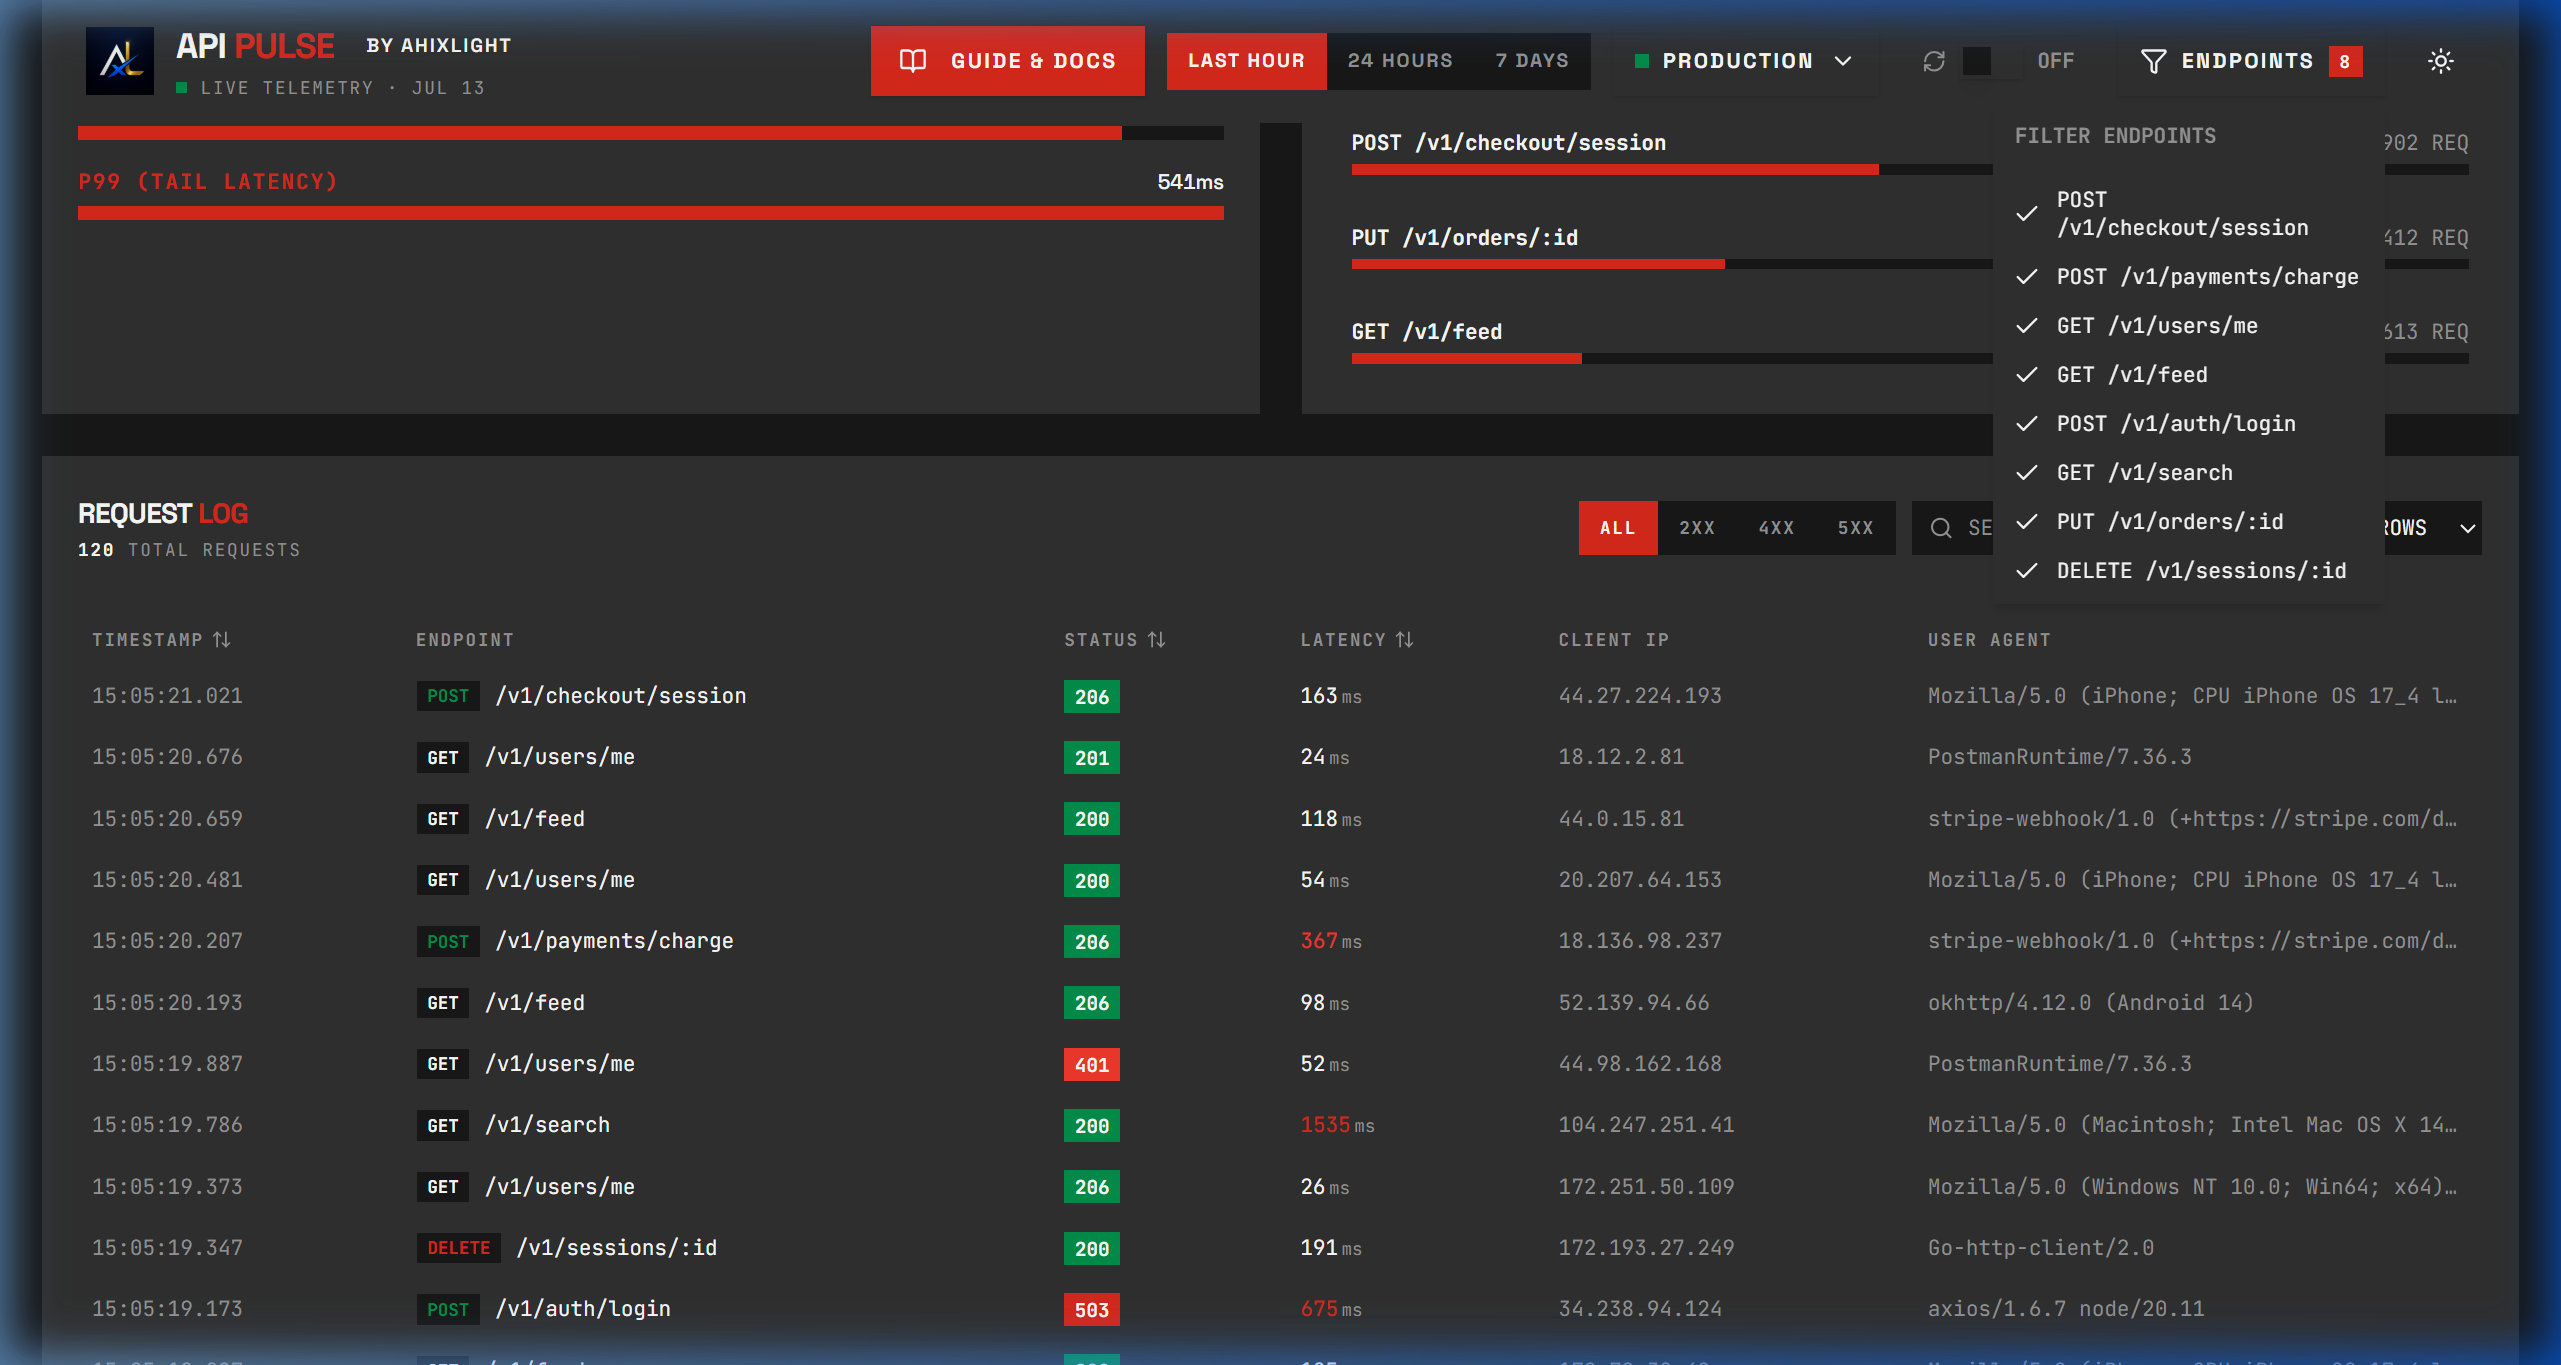Screen dimensions: 2561x1365
Task: Uncheck DELETE /v1/sessions/:id filter option
Action: (2188, 571)
